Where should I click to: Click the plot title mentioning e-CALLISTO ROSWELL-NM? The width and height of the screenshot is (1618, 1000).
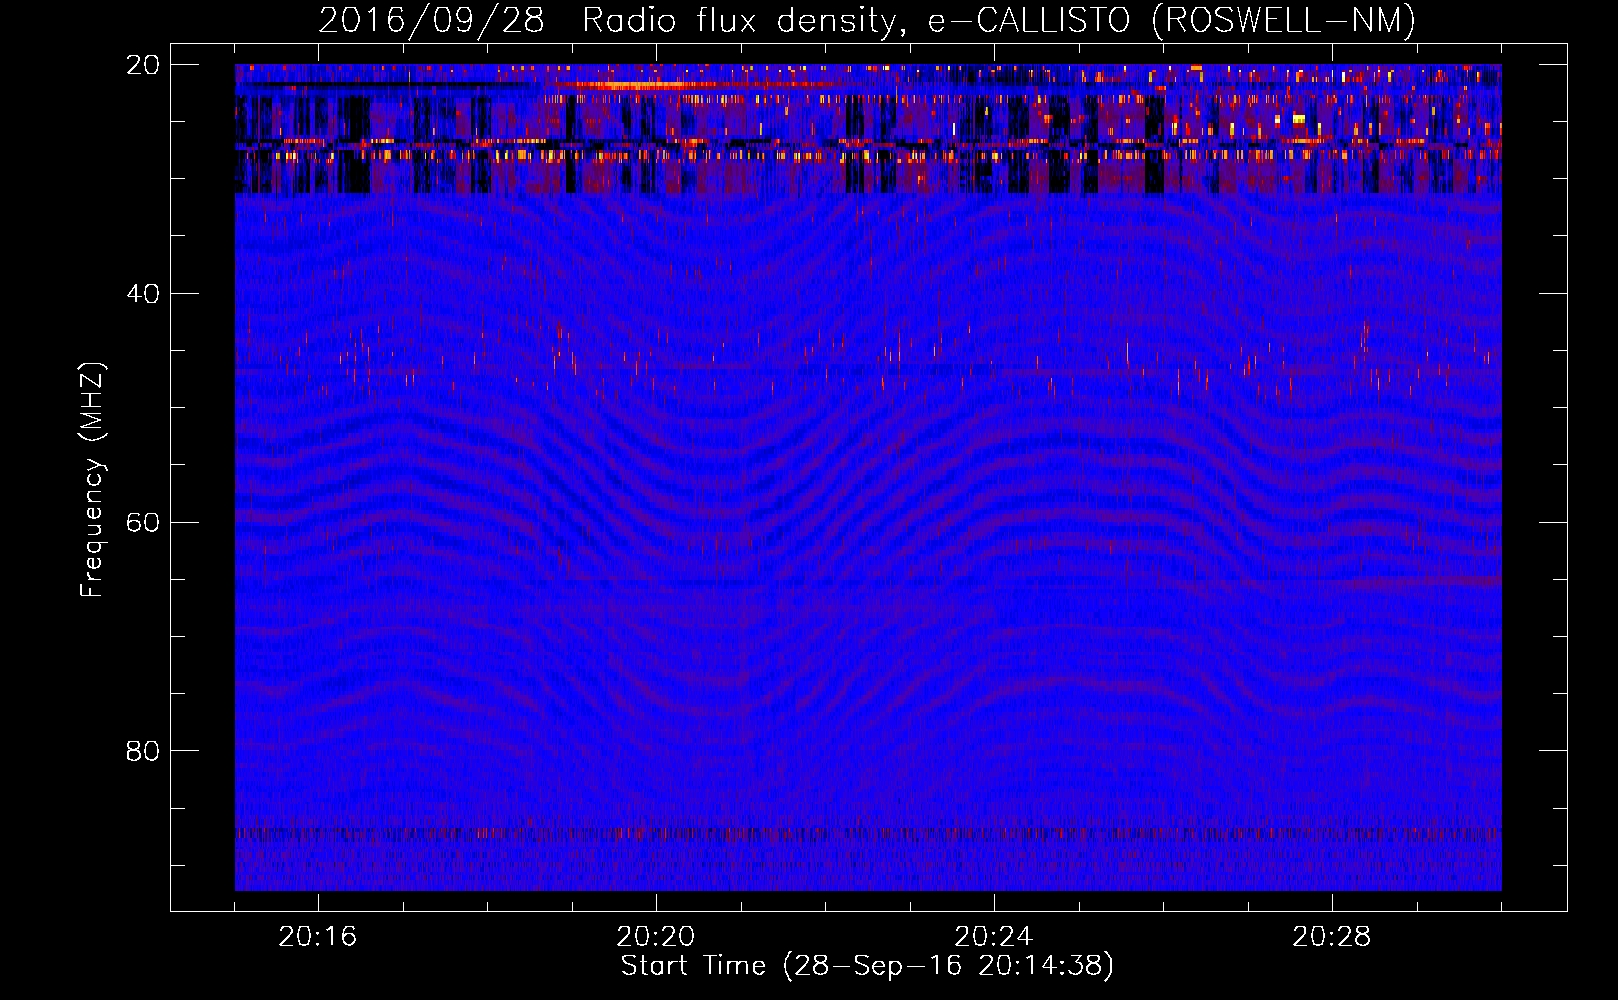point(867,20)
